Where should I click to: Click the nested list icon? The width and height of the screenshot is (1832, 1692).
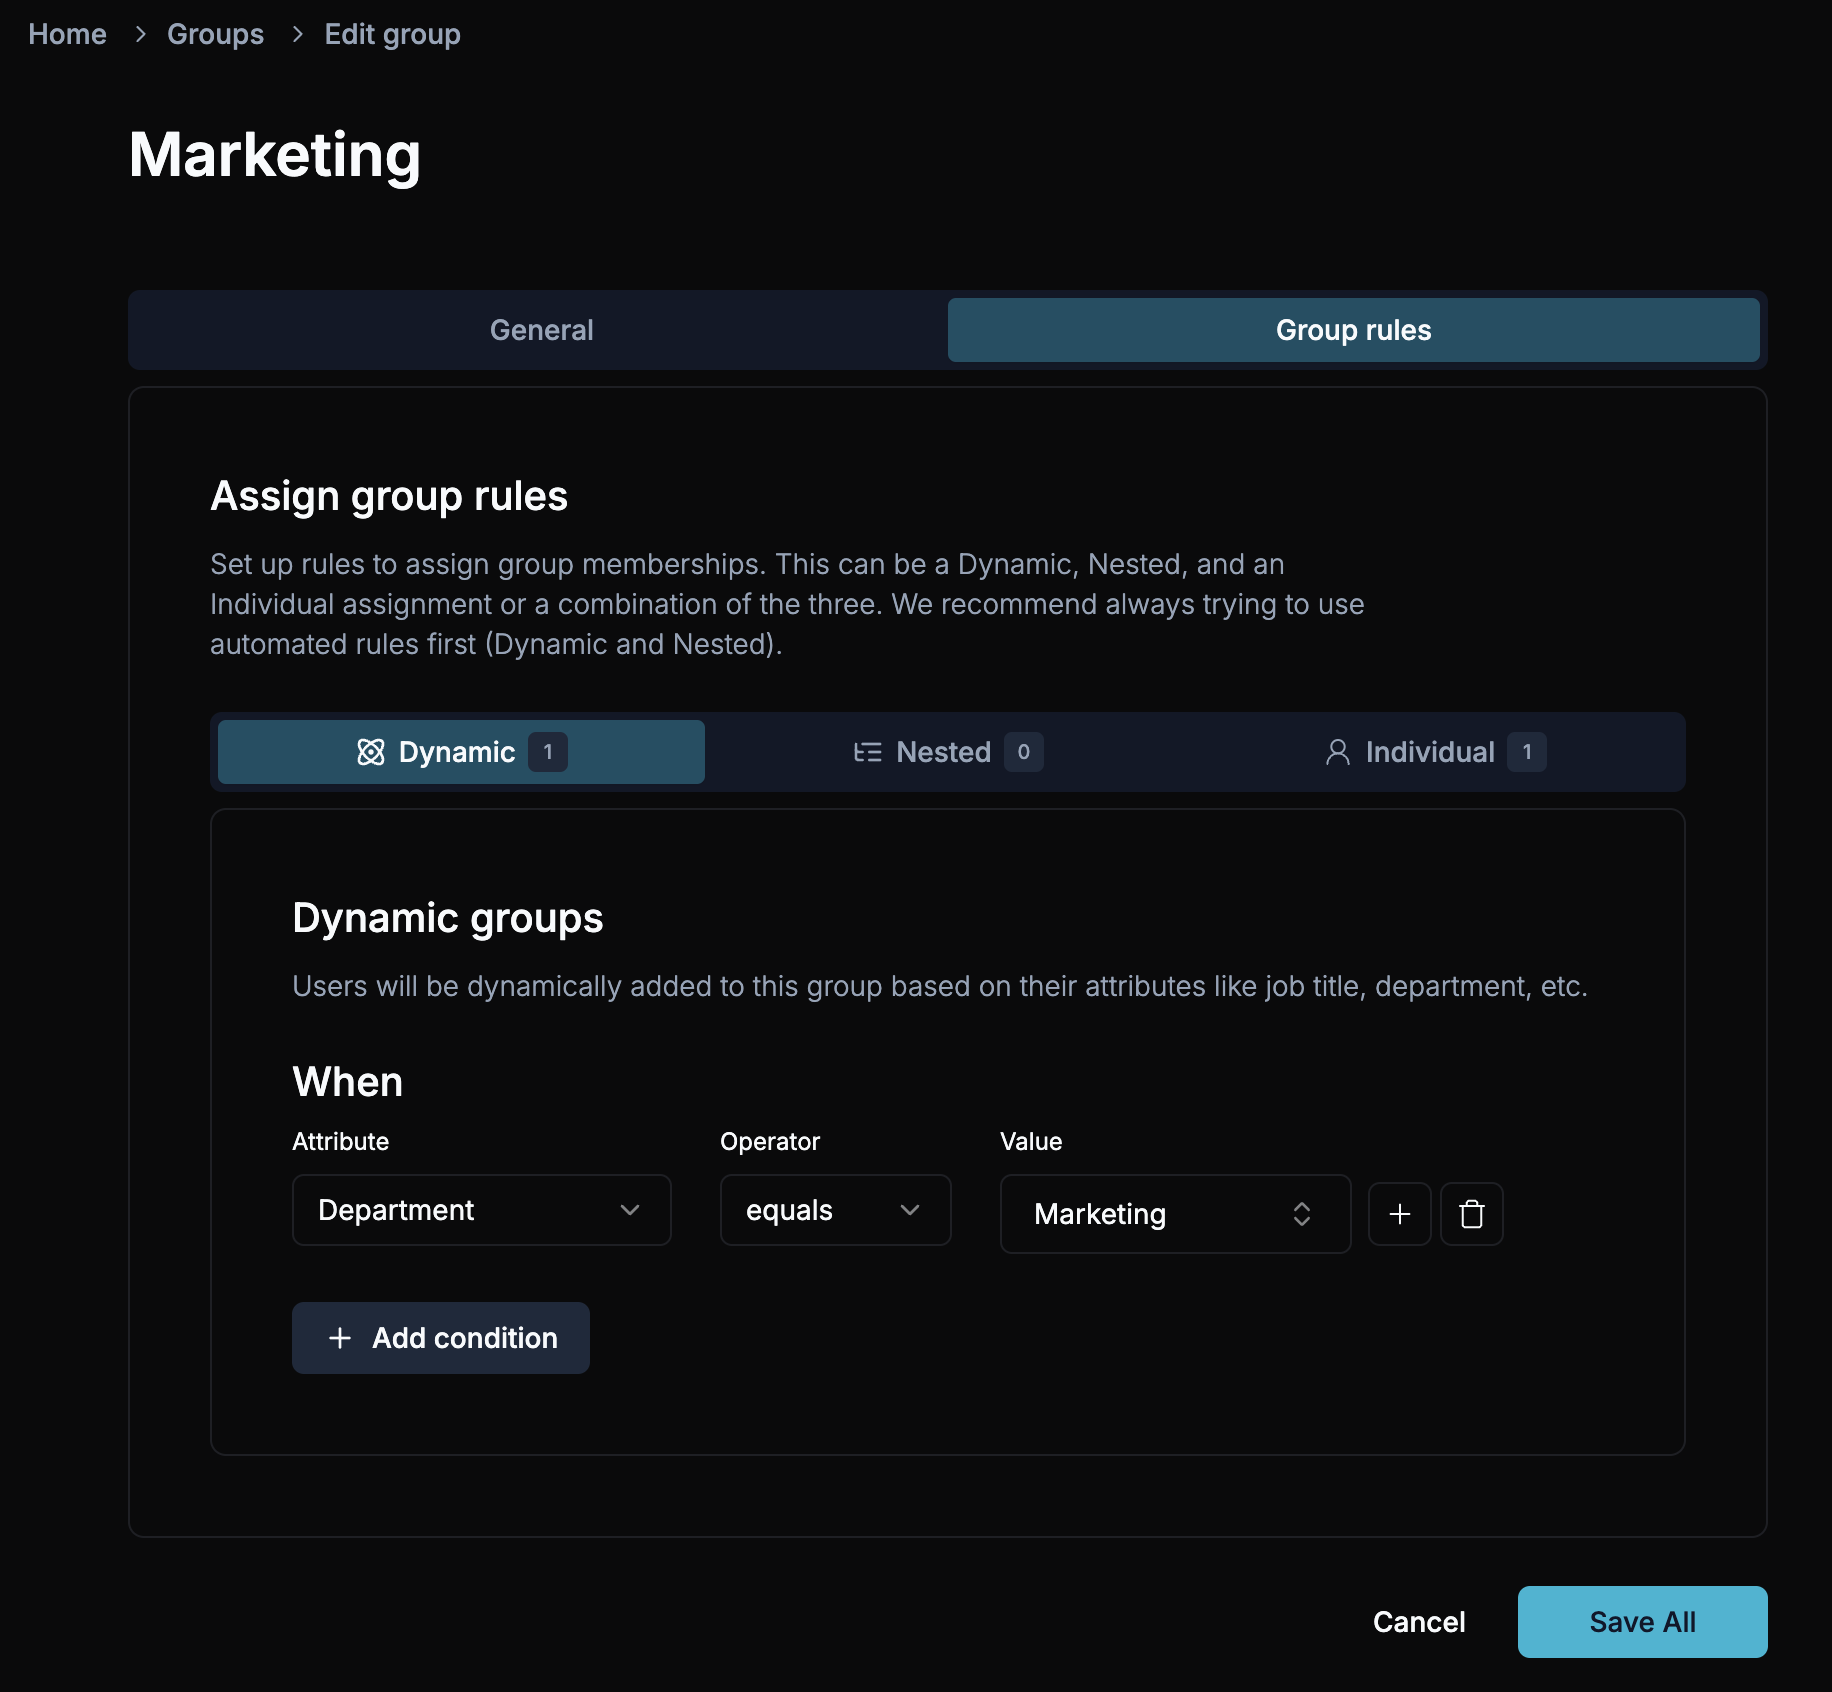(867, 752)
